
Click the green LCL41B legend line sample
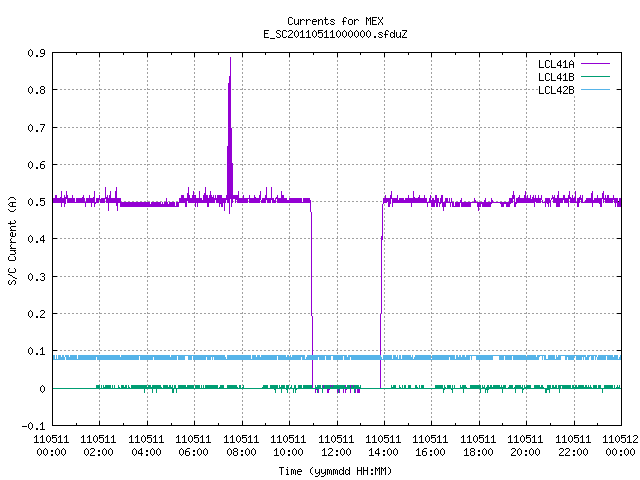coord(595,76)
